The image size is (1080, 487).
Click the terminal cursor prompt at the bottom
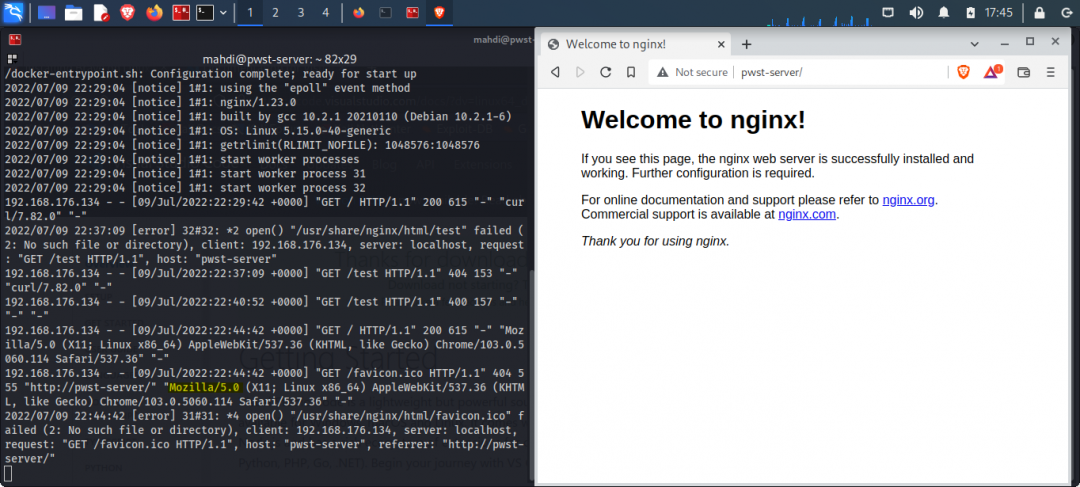pyautogui.click(x=8, y=473)
